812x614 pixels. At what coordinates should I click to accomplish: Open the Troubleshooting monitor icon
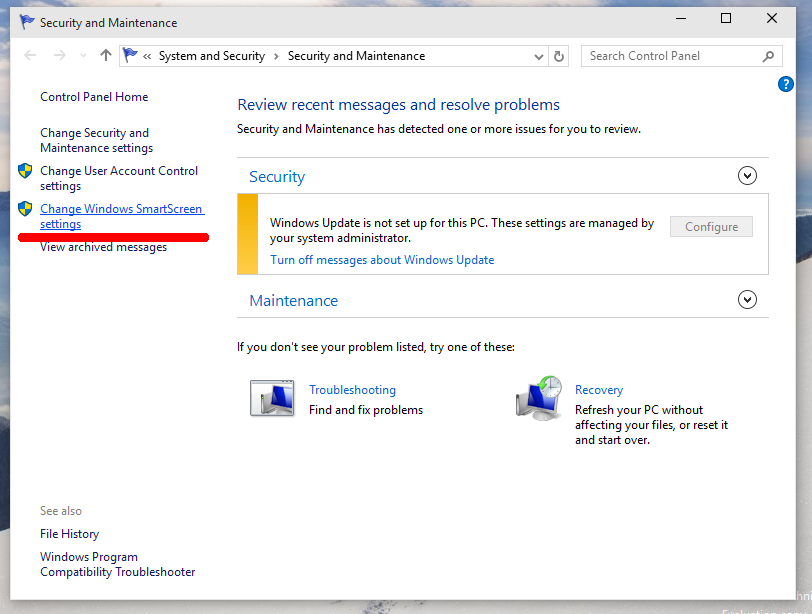coord(272,398)
